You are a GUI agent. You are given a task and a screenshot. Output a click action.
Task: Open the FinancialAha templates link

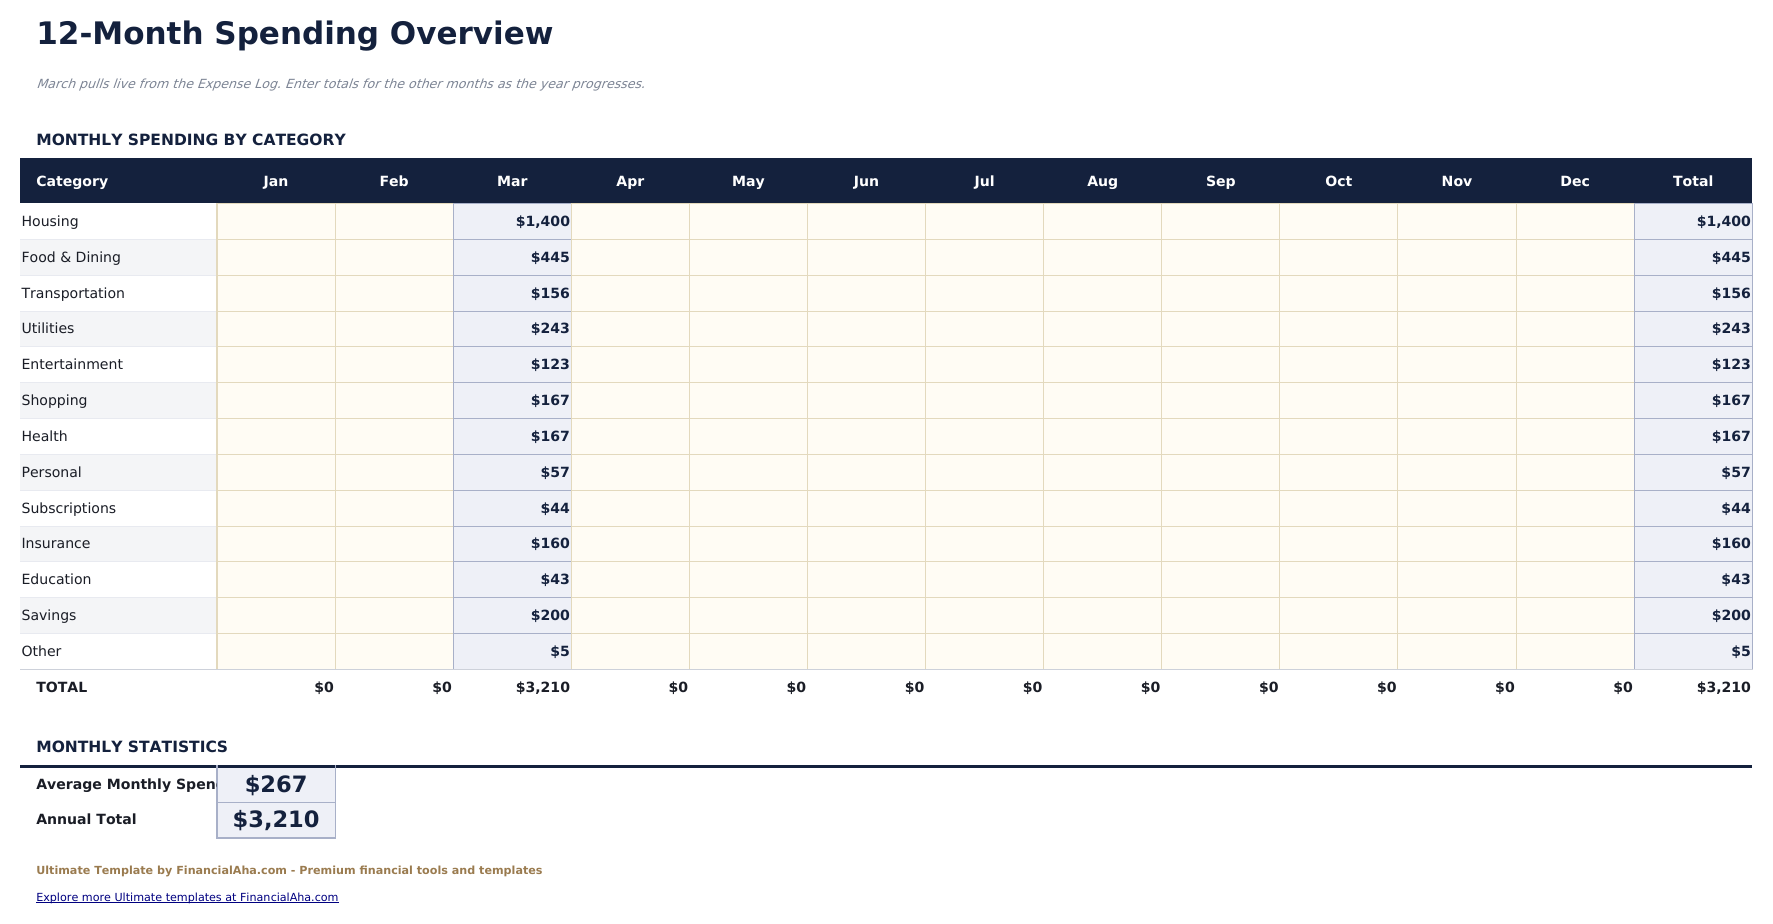[x=187, y=897]
